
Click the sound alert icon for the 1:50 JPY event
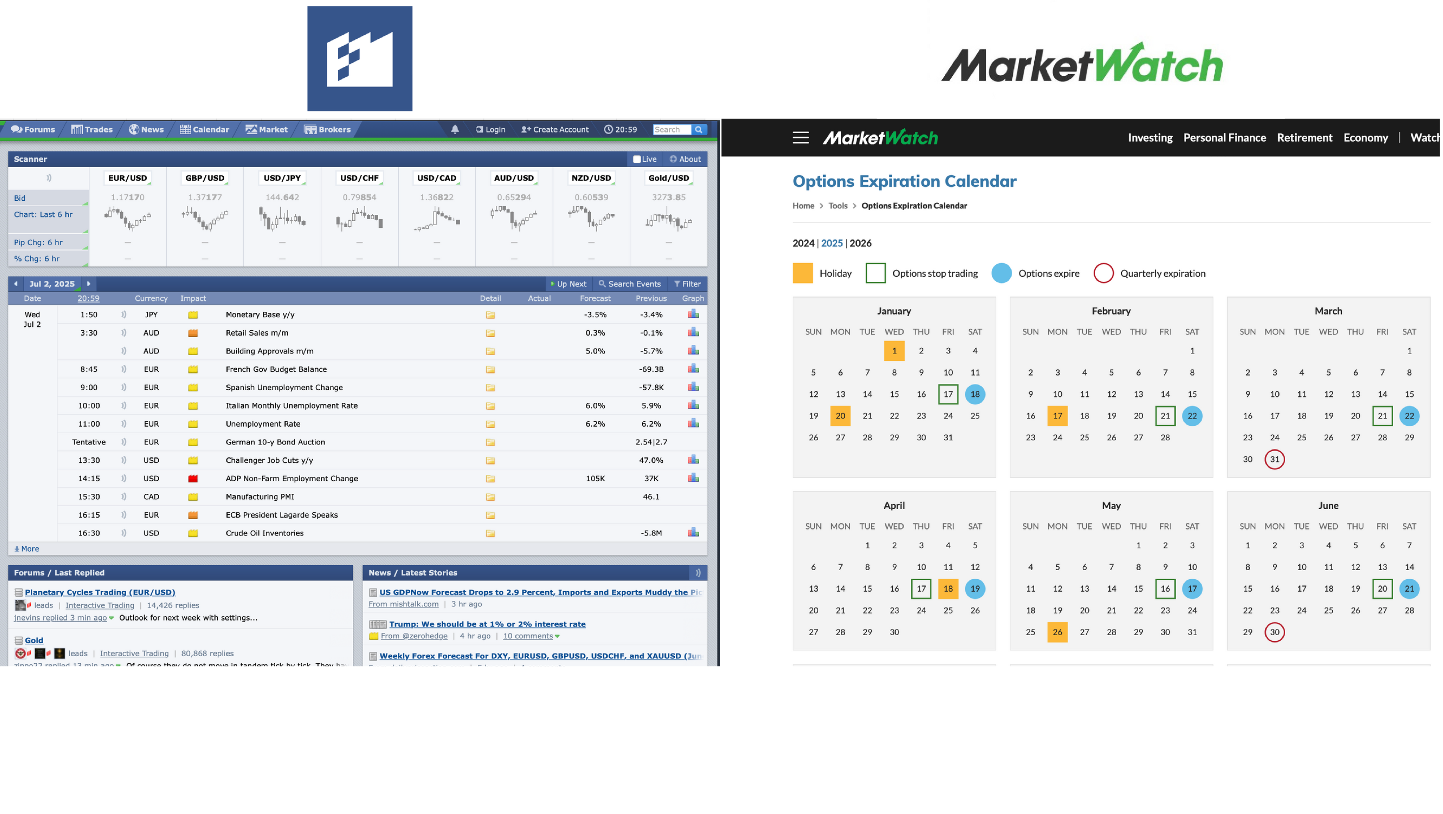click(x=124, y=315)
